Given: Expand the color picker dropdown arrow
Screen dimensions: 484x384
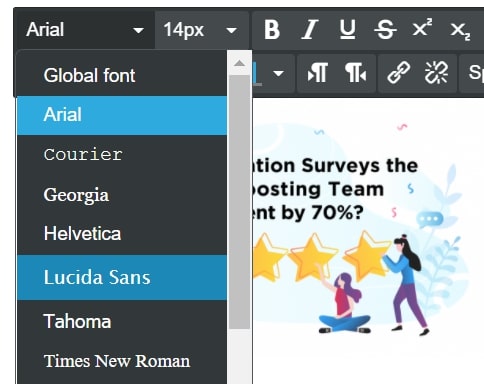Looking at the screenshot, I should [279, 73].
